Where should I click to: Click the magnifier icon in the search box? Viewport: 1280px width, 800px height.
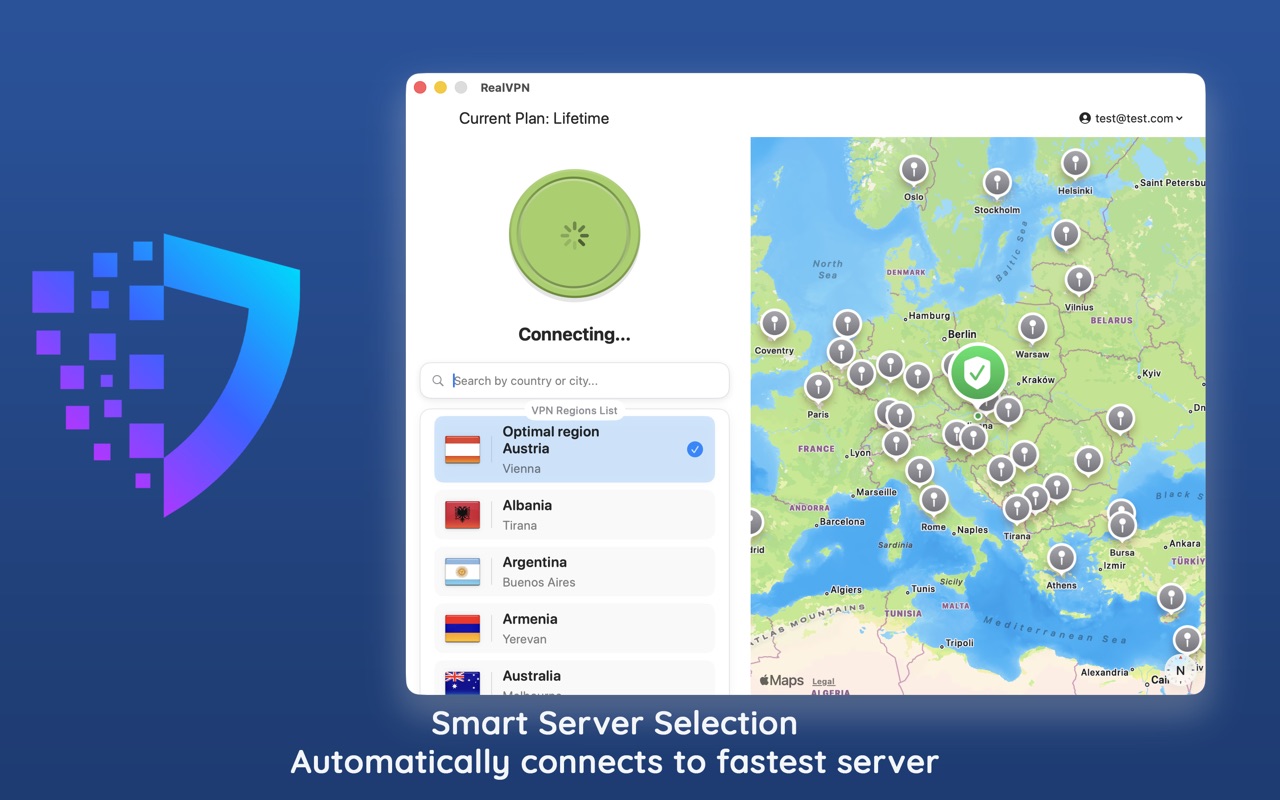pyautogui.click(x=438, y=381)
